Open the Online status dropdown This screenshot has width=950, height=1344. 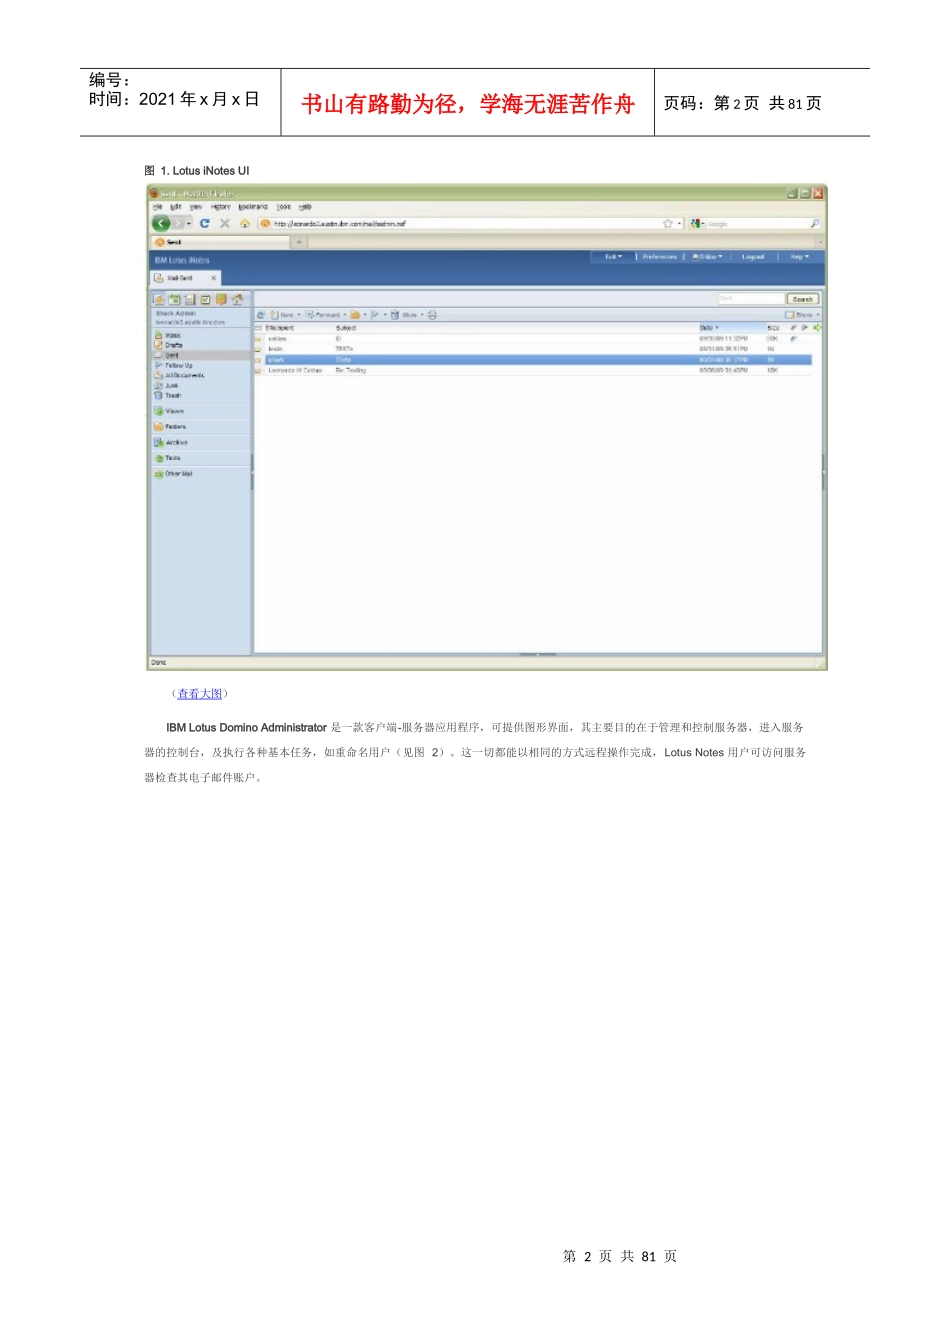[708, 257]
